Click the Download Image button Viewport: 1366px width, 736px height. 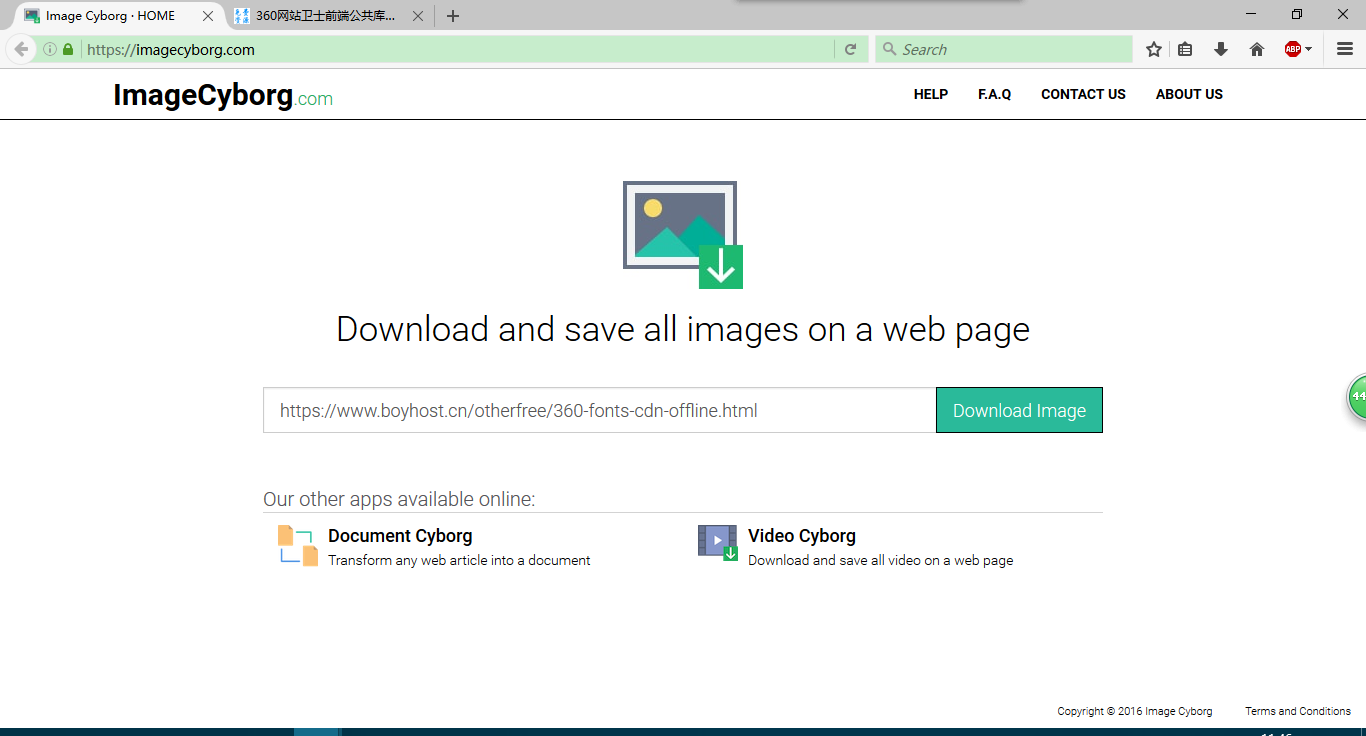[1019, 410]
